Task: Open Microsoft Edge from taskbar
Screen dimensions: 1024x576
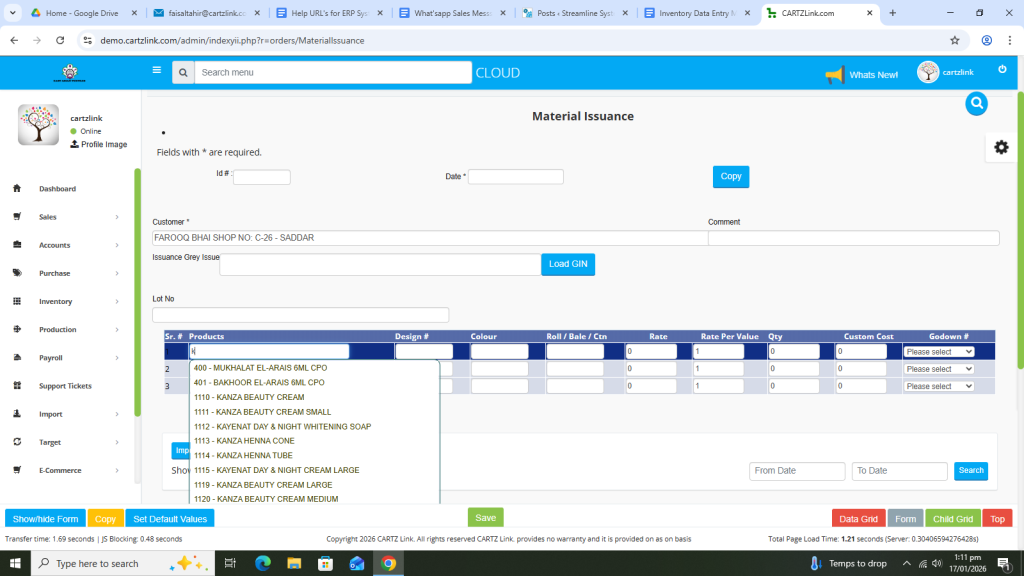Action: click(x=263, y=563)
